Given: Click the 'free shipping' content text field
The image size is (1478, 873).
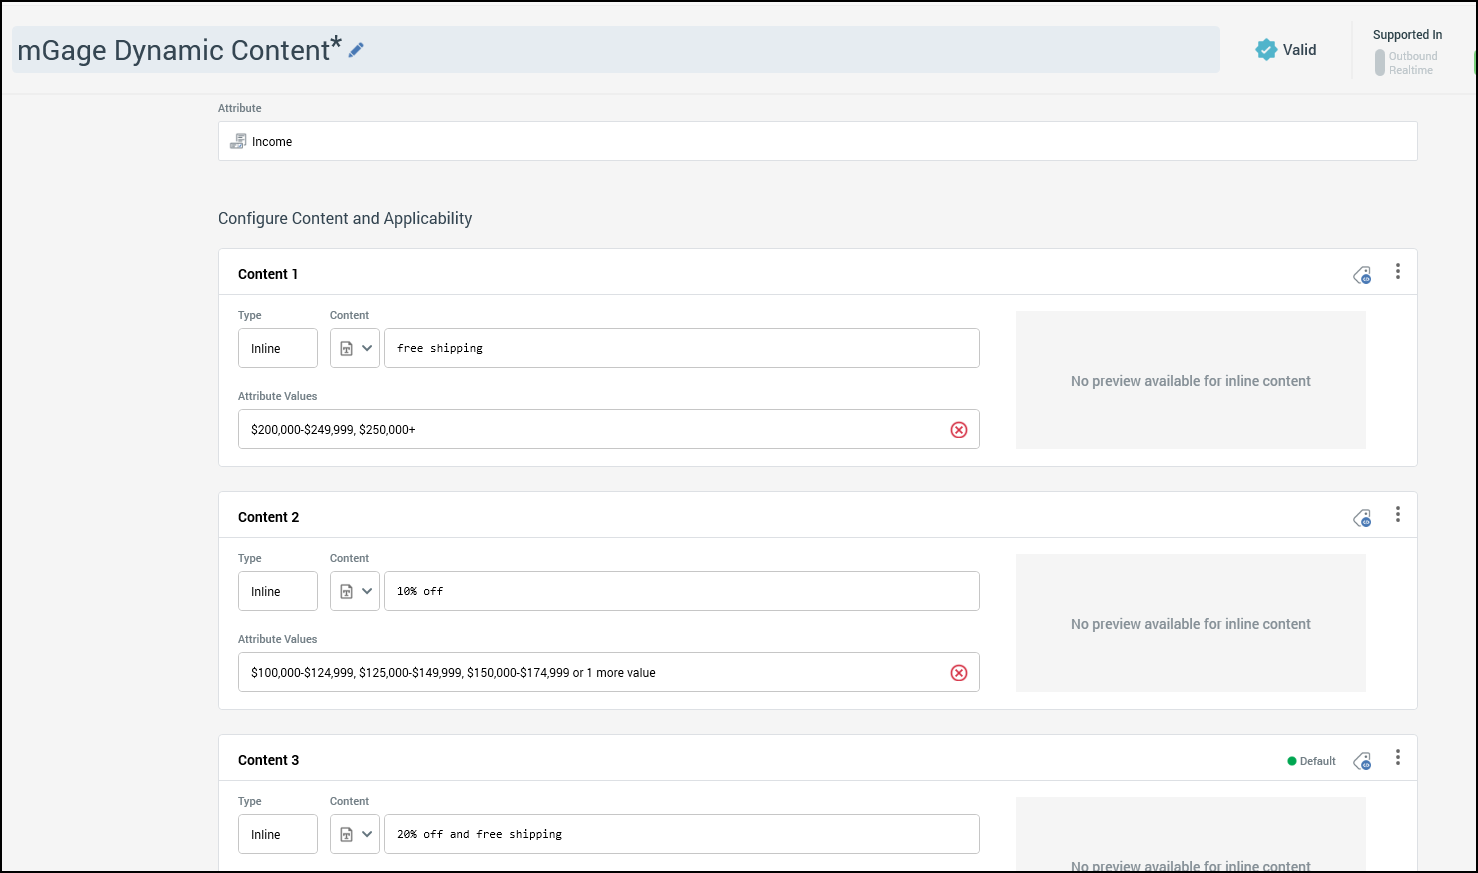Looking at the screenshot, I should (681, 349).
